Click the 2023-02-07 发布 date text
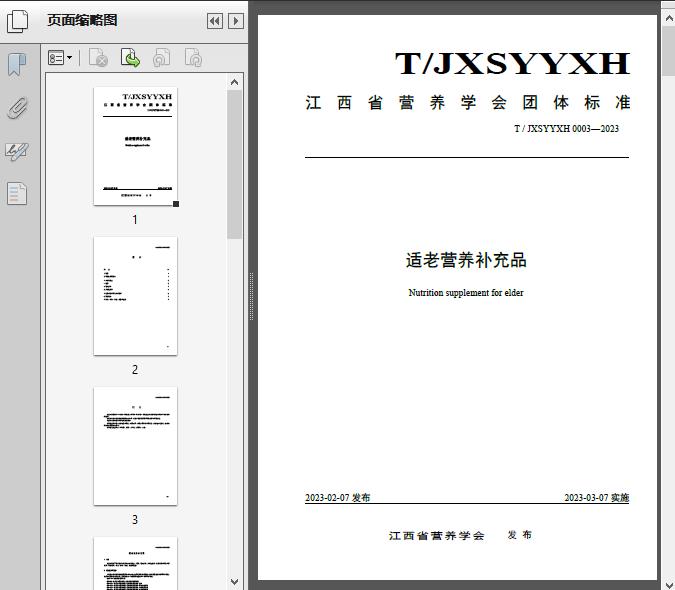This screenshot has height=590, width=675. click(338, 497)
